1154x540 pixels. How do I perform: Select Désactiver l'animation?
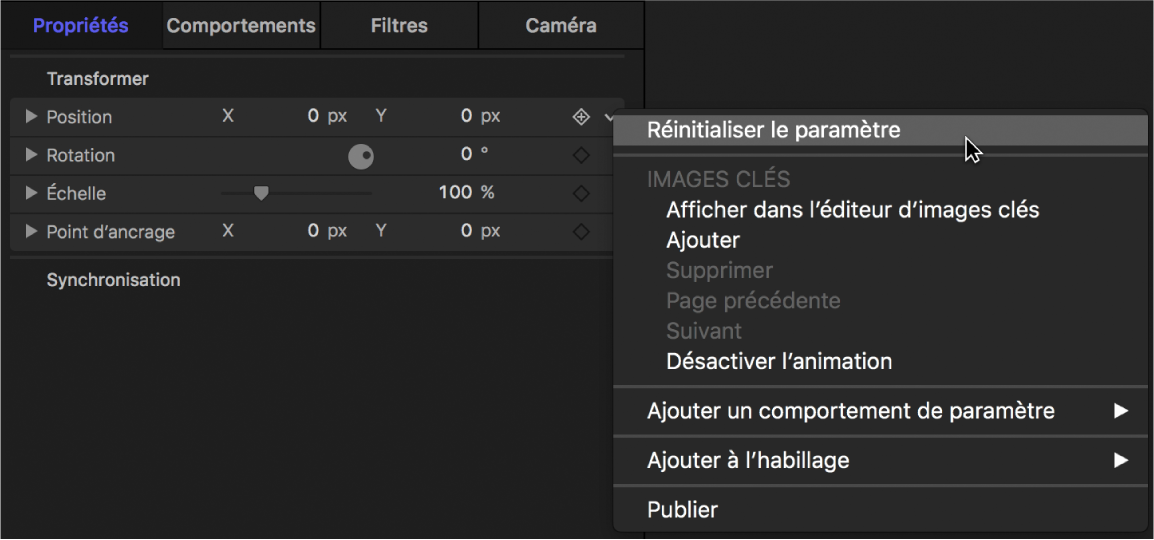(779, 361)
